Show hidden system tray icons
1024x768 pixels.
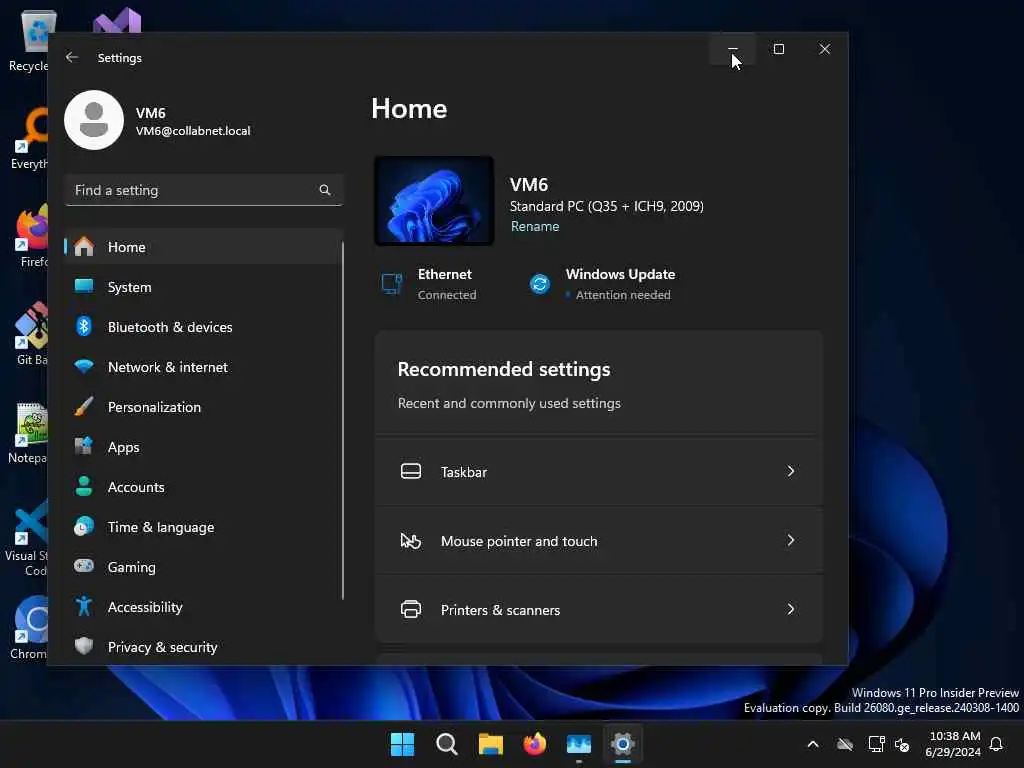pos(813,744)
